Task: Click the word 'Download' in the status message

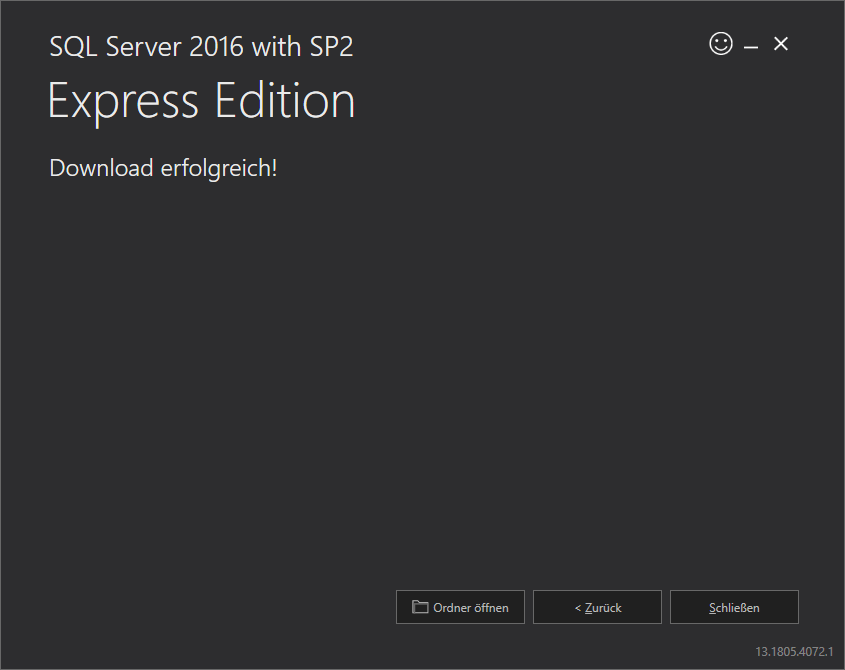Action: coord(101,168)
